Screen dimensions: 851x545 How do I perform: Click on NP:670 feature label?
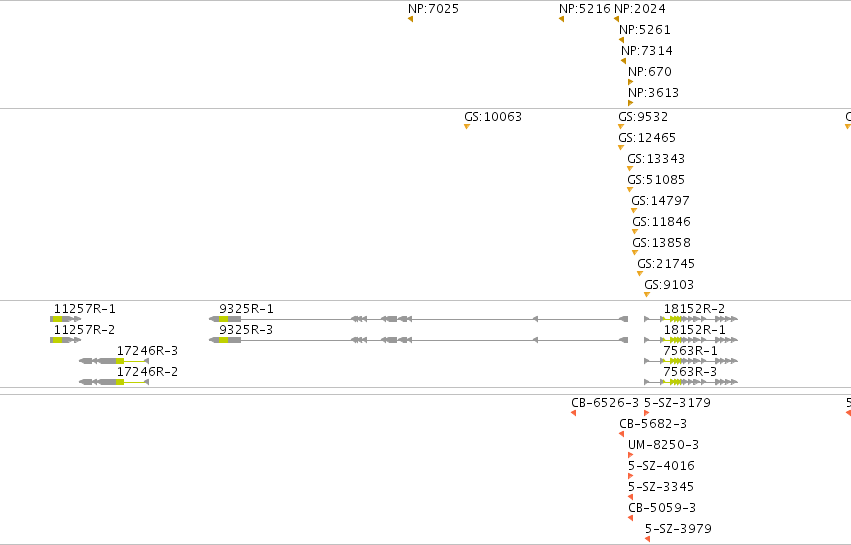(650, 72)
